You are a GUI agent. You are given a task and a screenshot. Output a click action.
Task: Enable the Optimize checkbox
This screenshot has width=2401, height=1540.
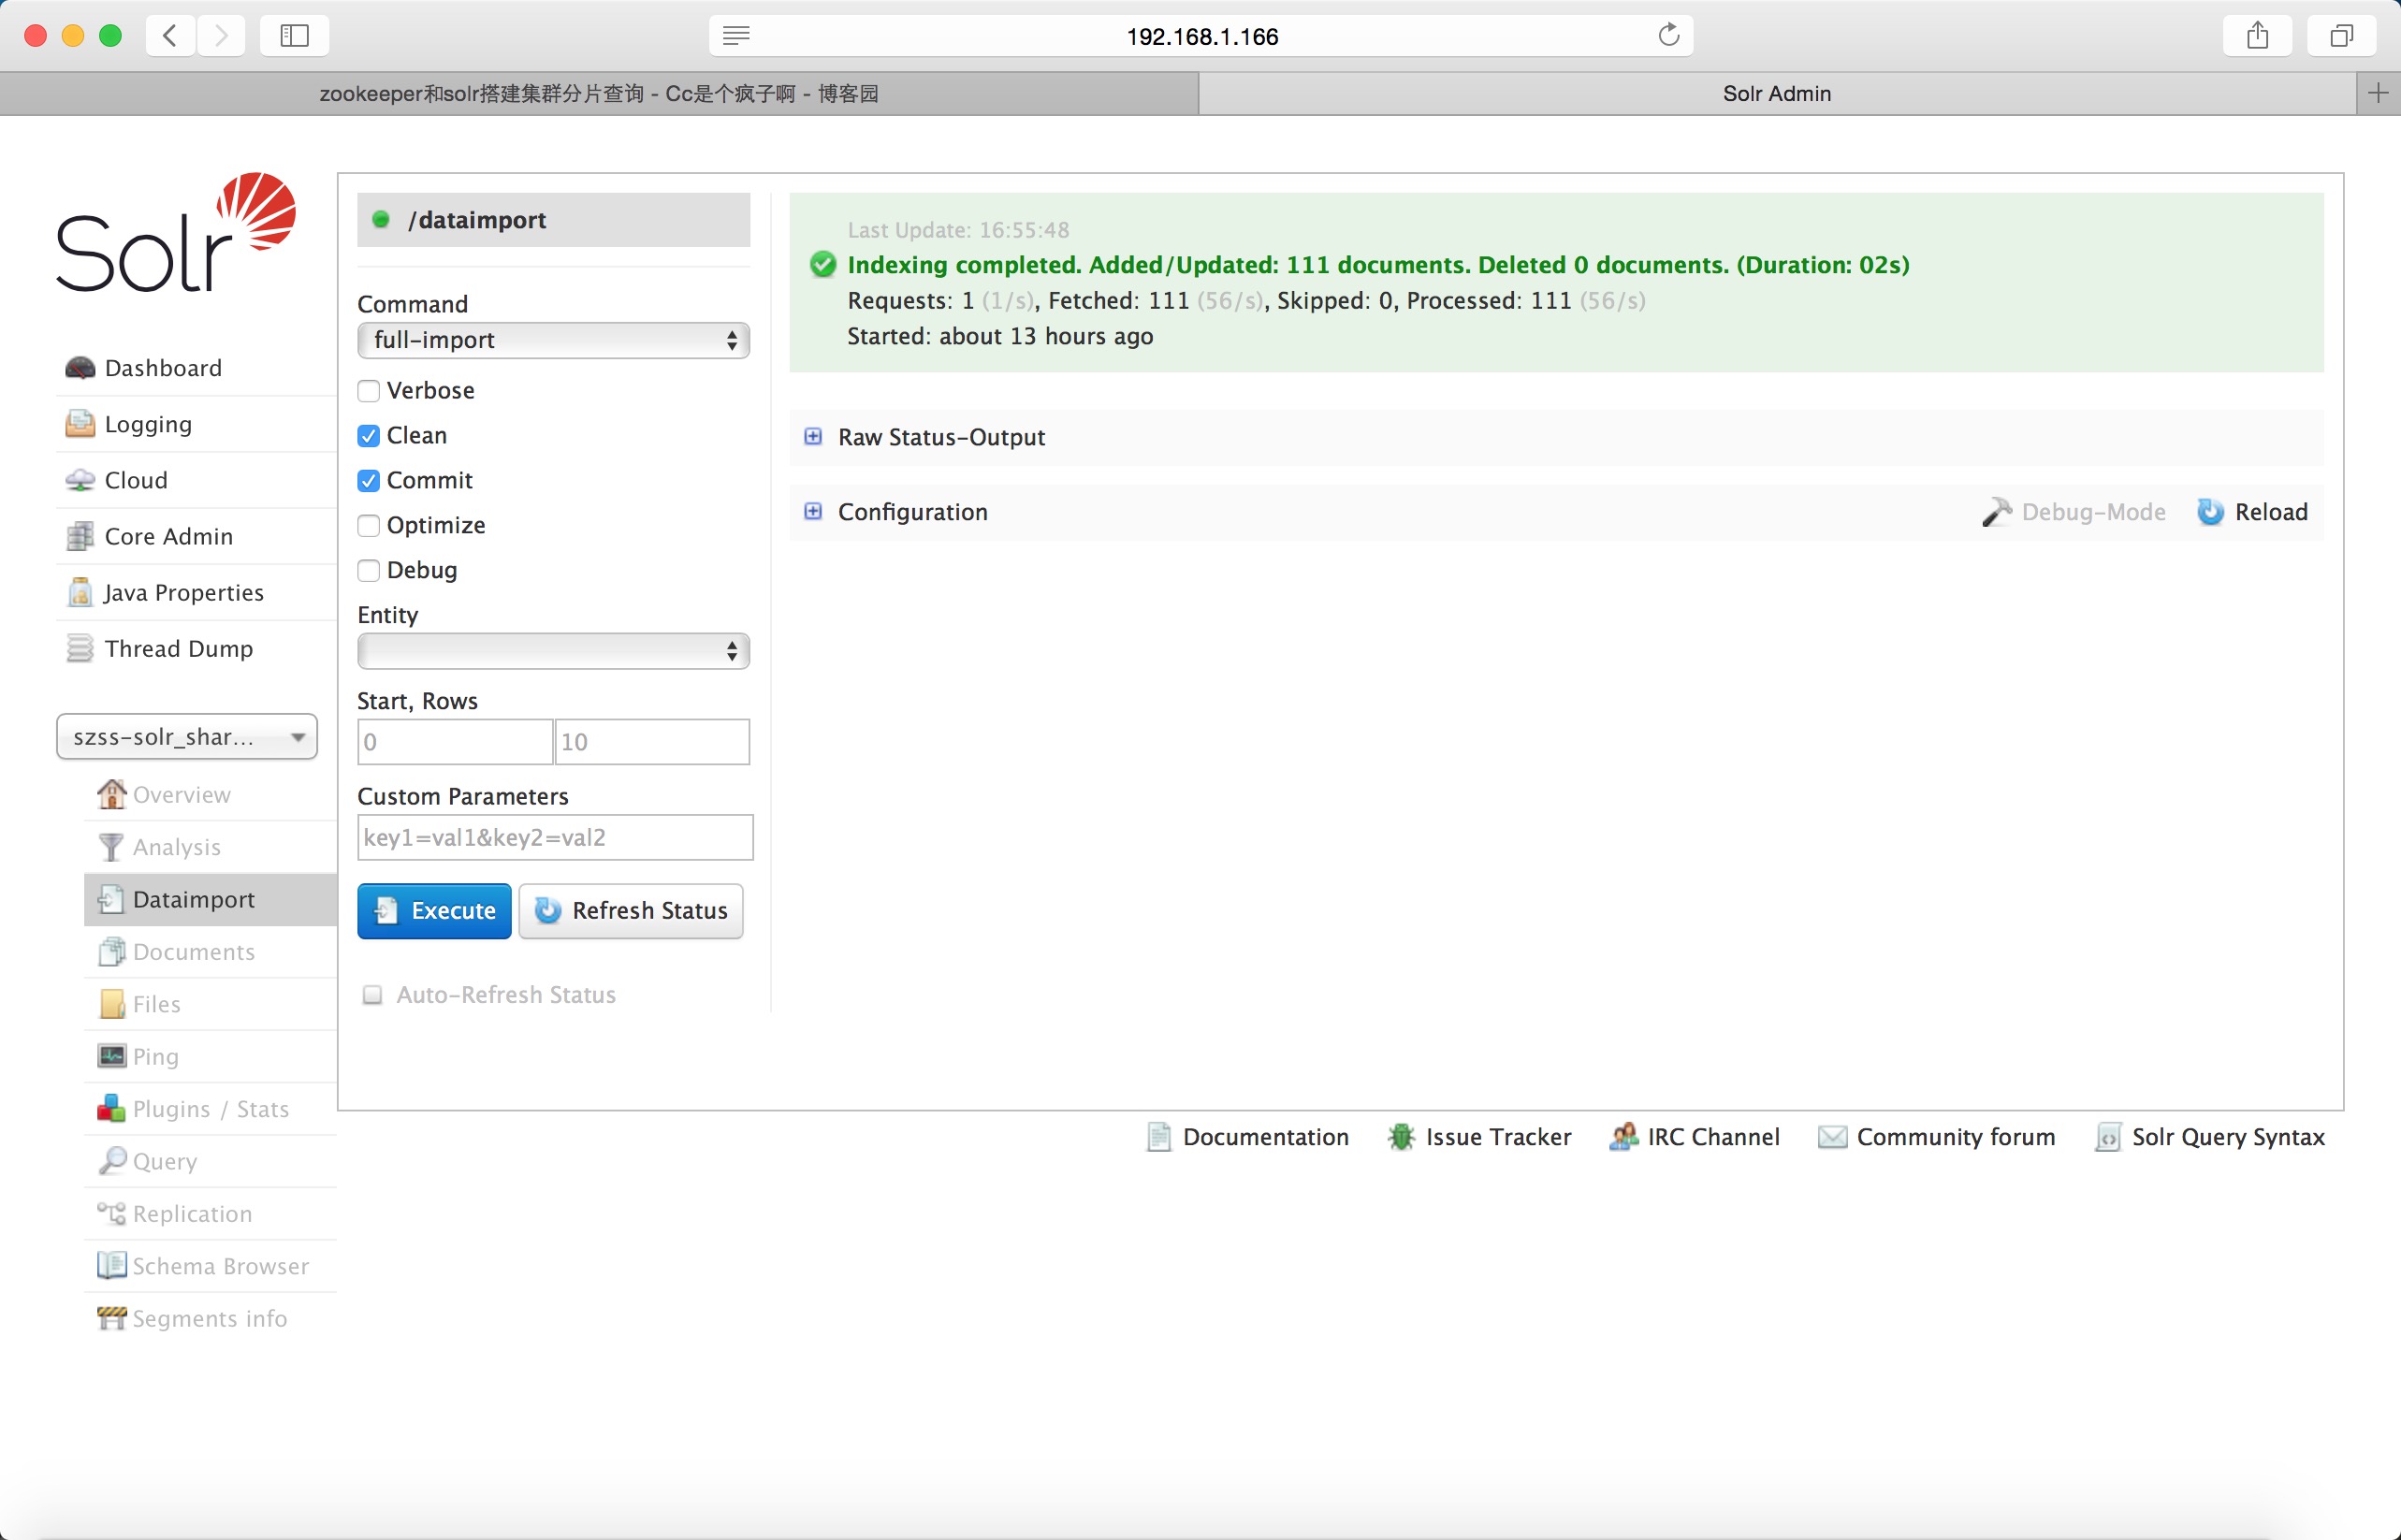368,526
